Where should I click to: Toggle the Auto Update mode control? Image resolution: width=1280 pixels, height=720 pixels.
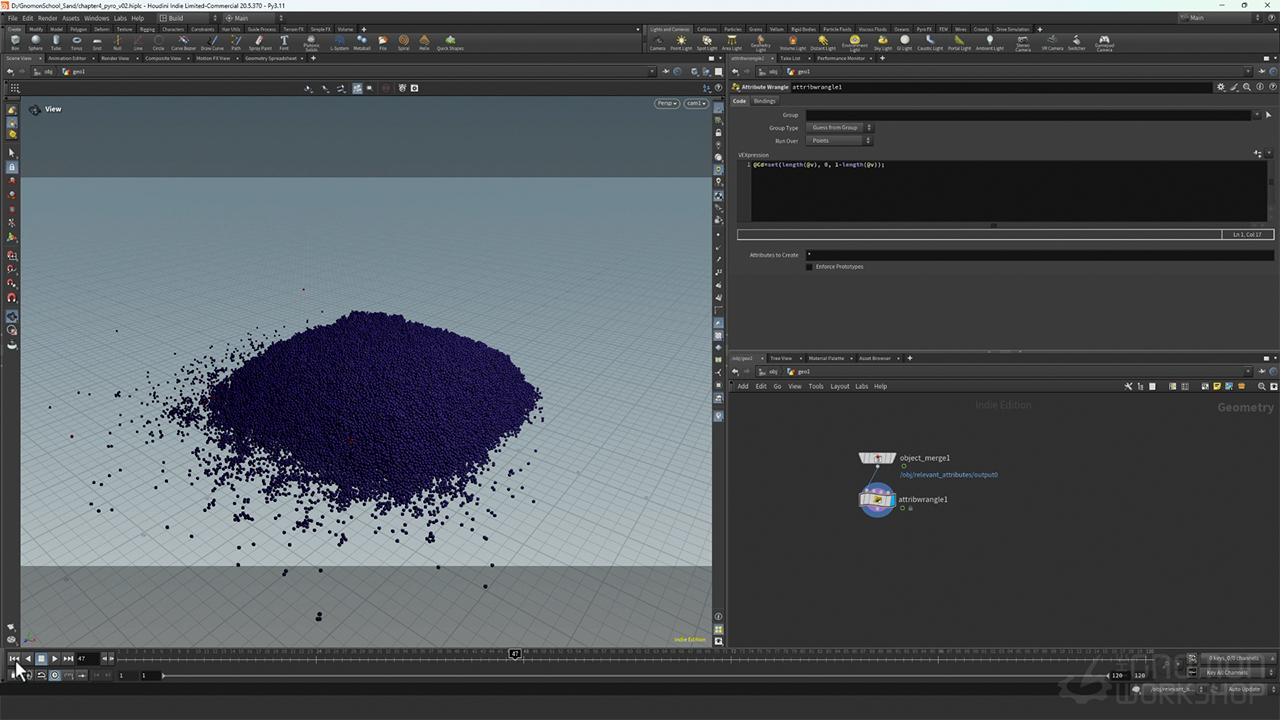click(1244, 689)
